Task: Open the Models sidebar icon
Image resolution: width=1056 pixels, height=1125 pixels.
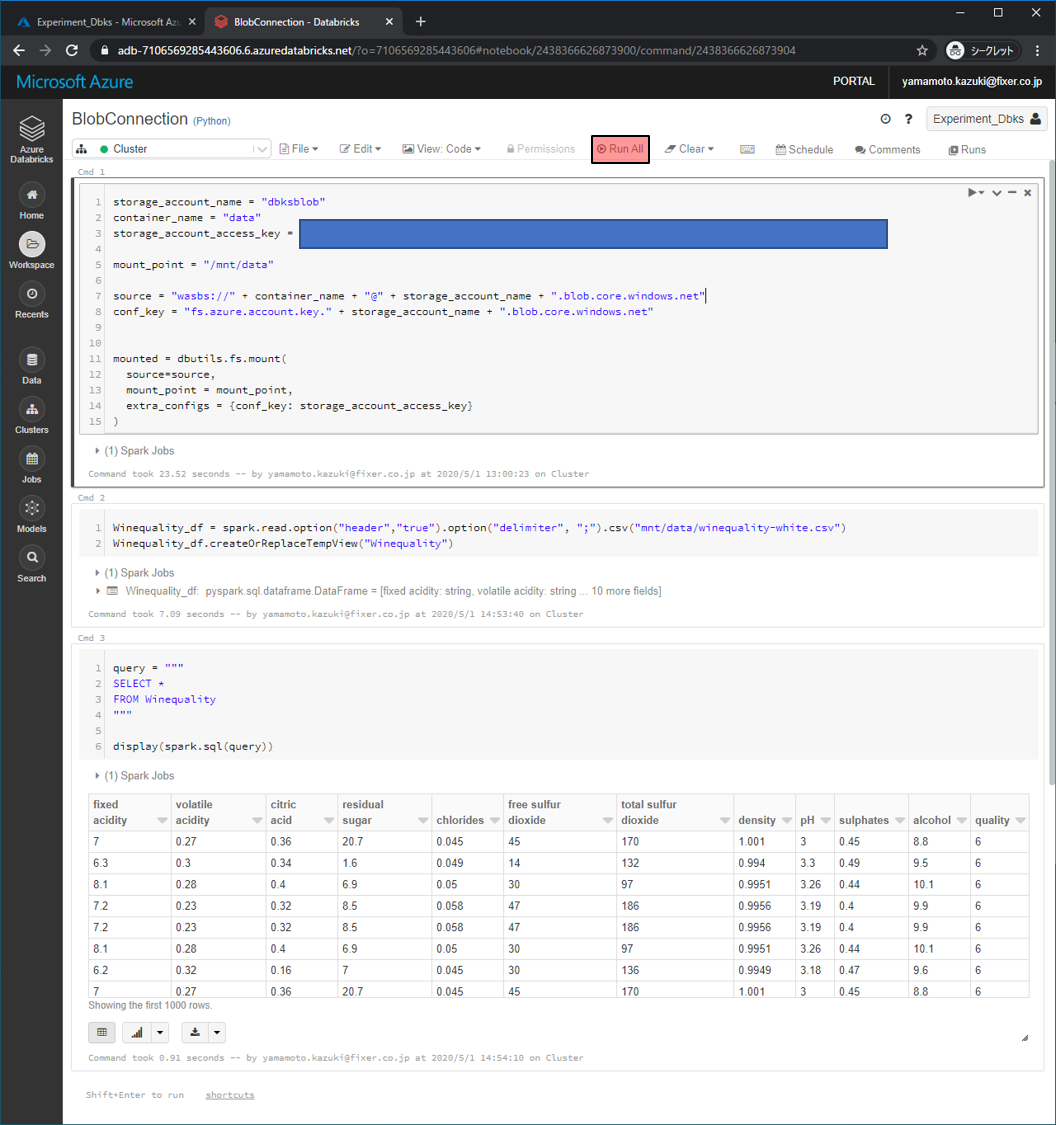Action: tap(31, 508)
